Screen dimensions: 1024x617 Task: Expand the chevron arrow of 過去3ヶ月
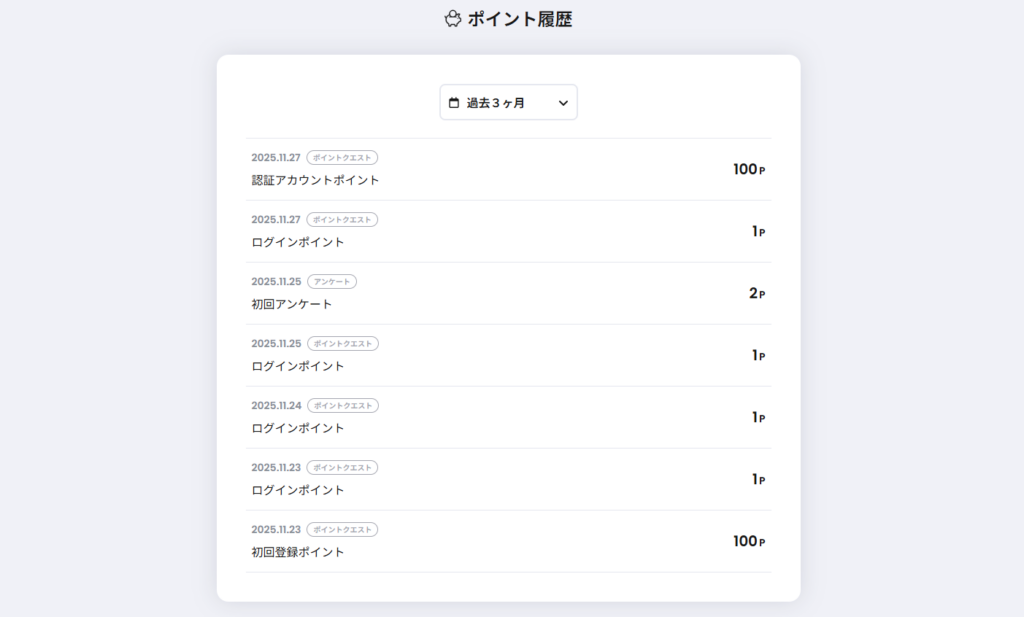563,102
